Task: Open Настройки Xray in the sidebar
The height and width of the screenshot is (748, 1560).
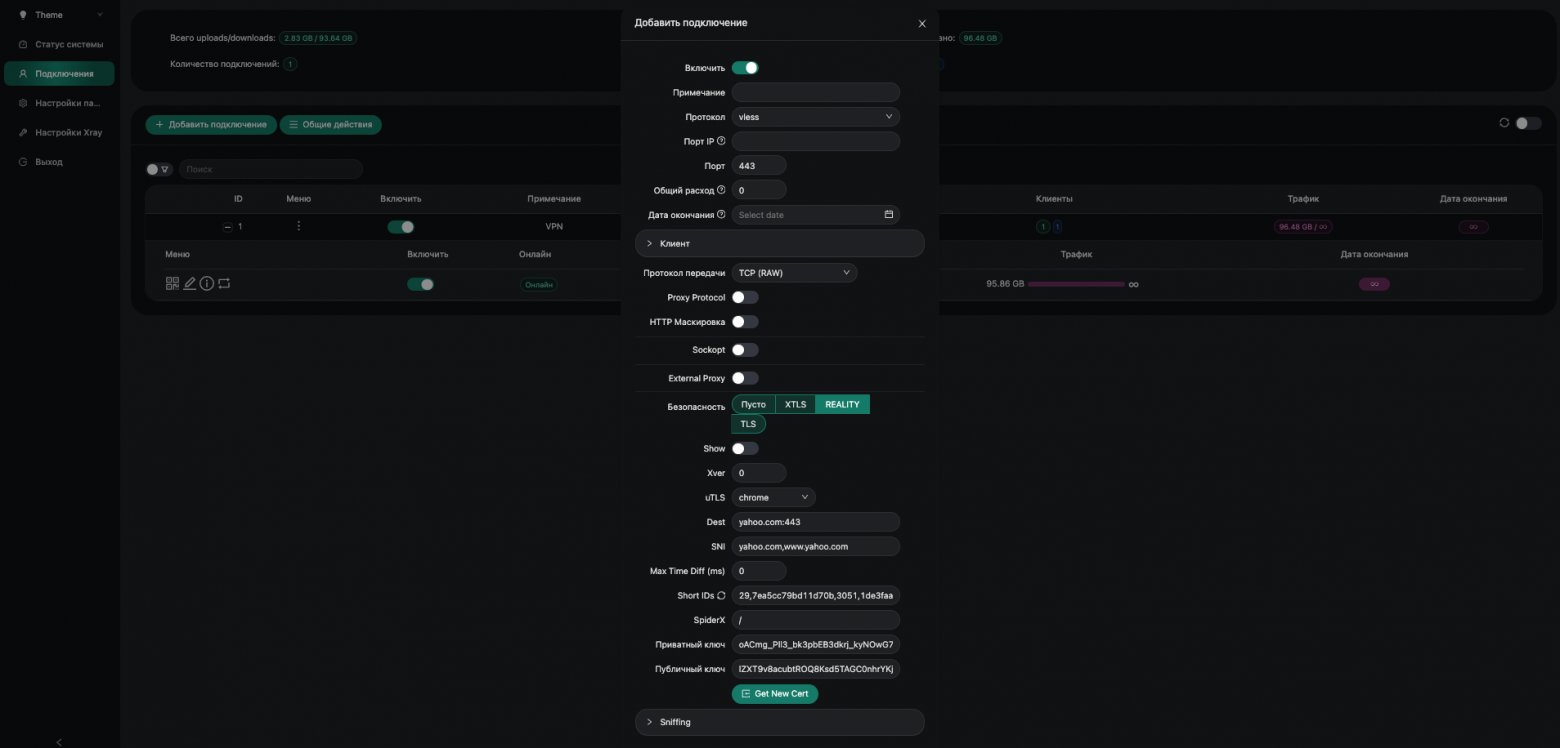Action: [x=59, y=132]
